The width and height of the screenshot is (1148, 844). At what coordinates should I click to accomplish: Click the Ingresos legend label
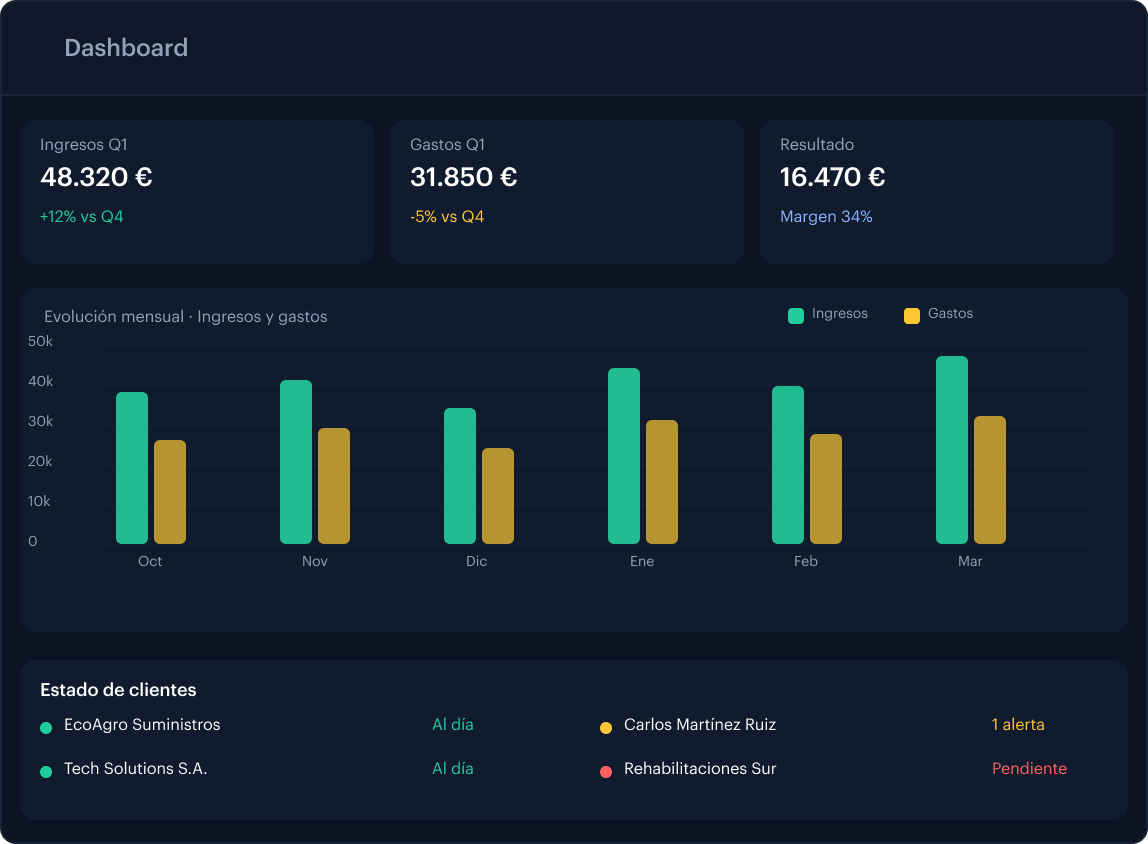(x=840, y=313)
